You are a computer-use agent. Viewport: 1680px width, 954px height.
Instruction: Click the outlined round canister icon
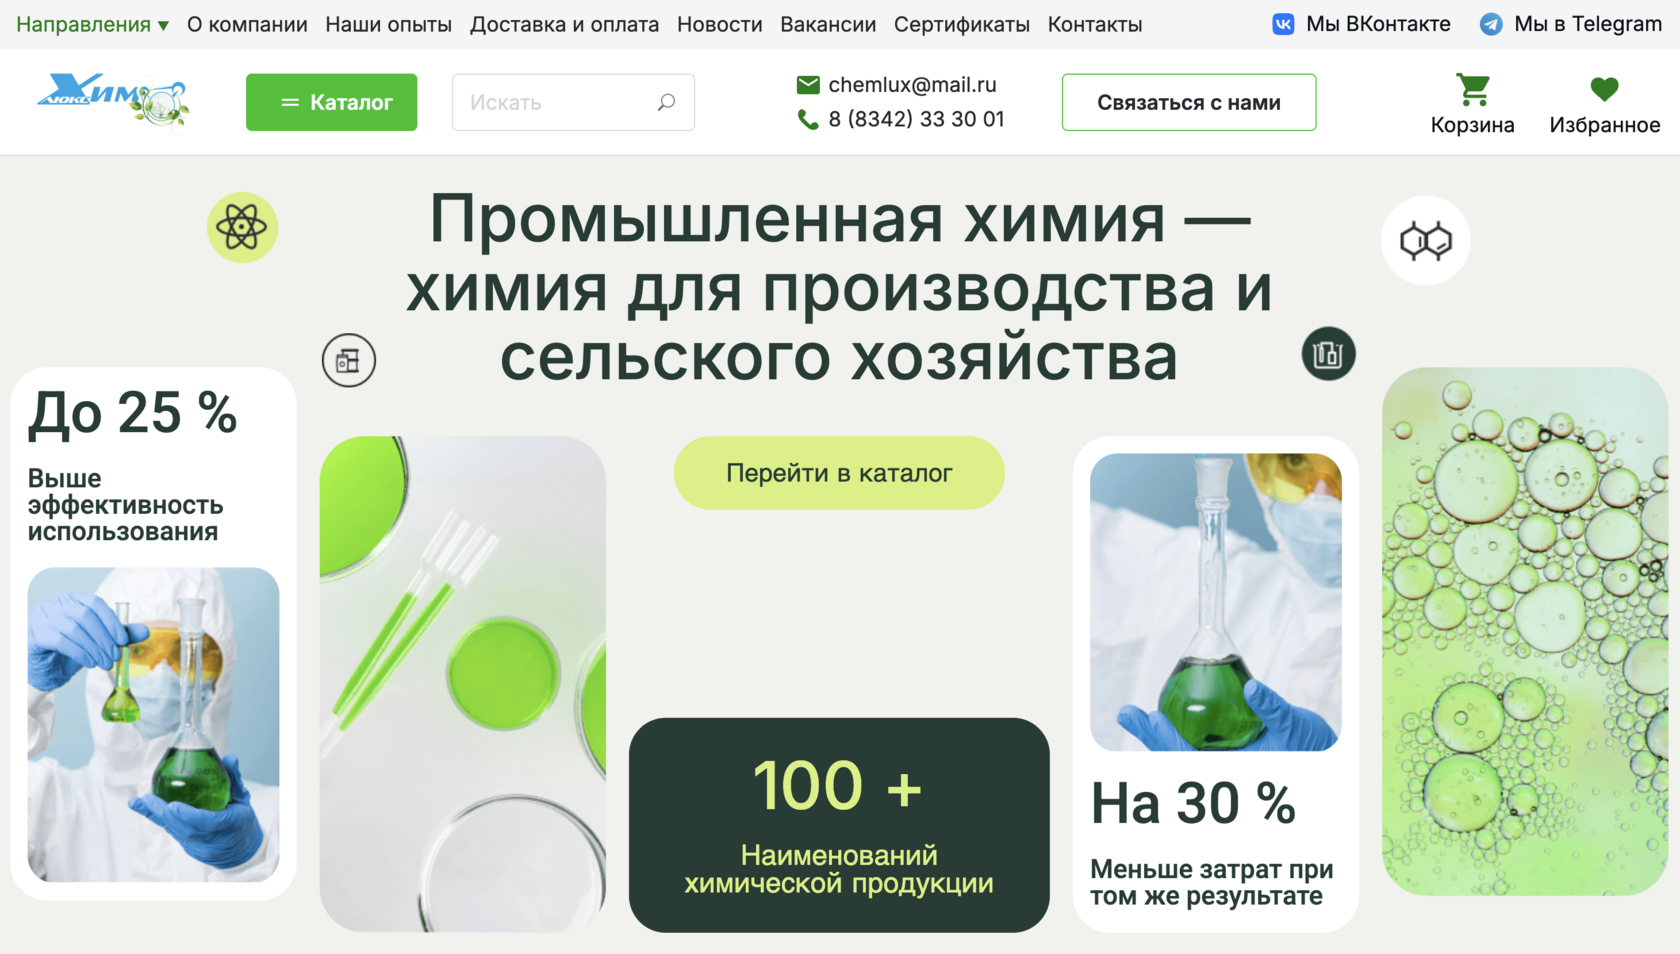pyautogui.click(x=349, y=360)
